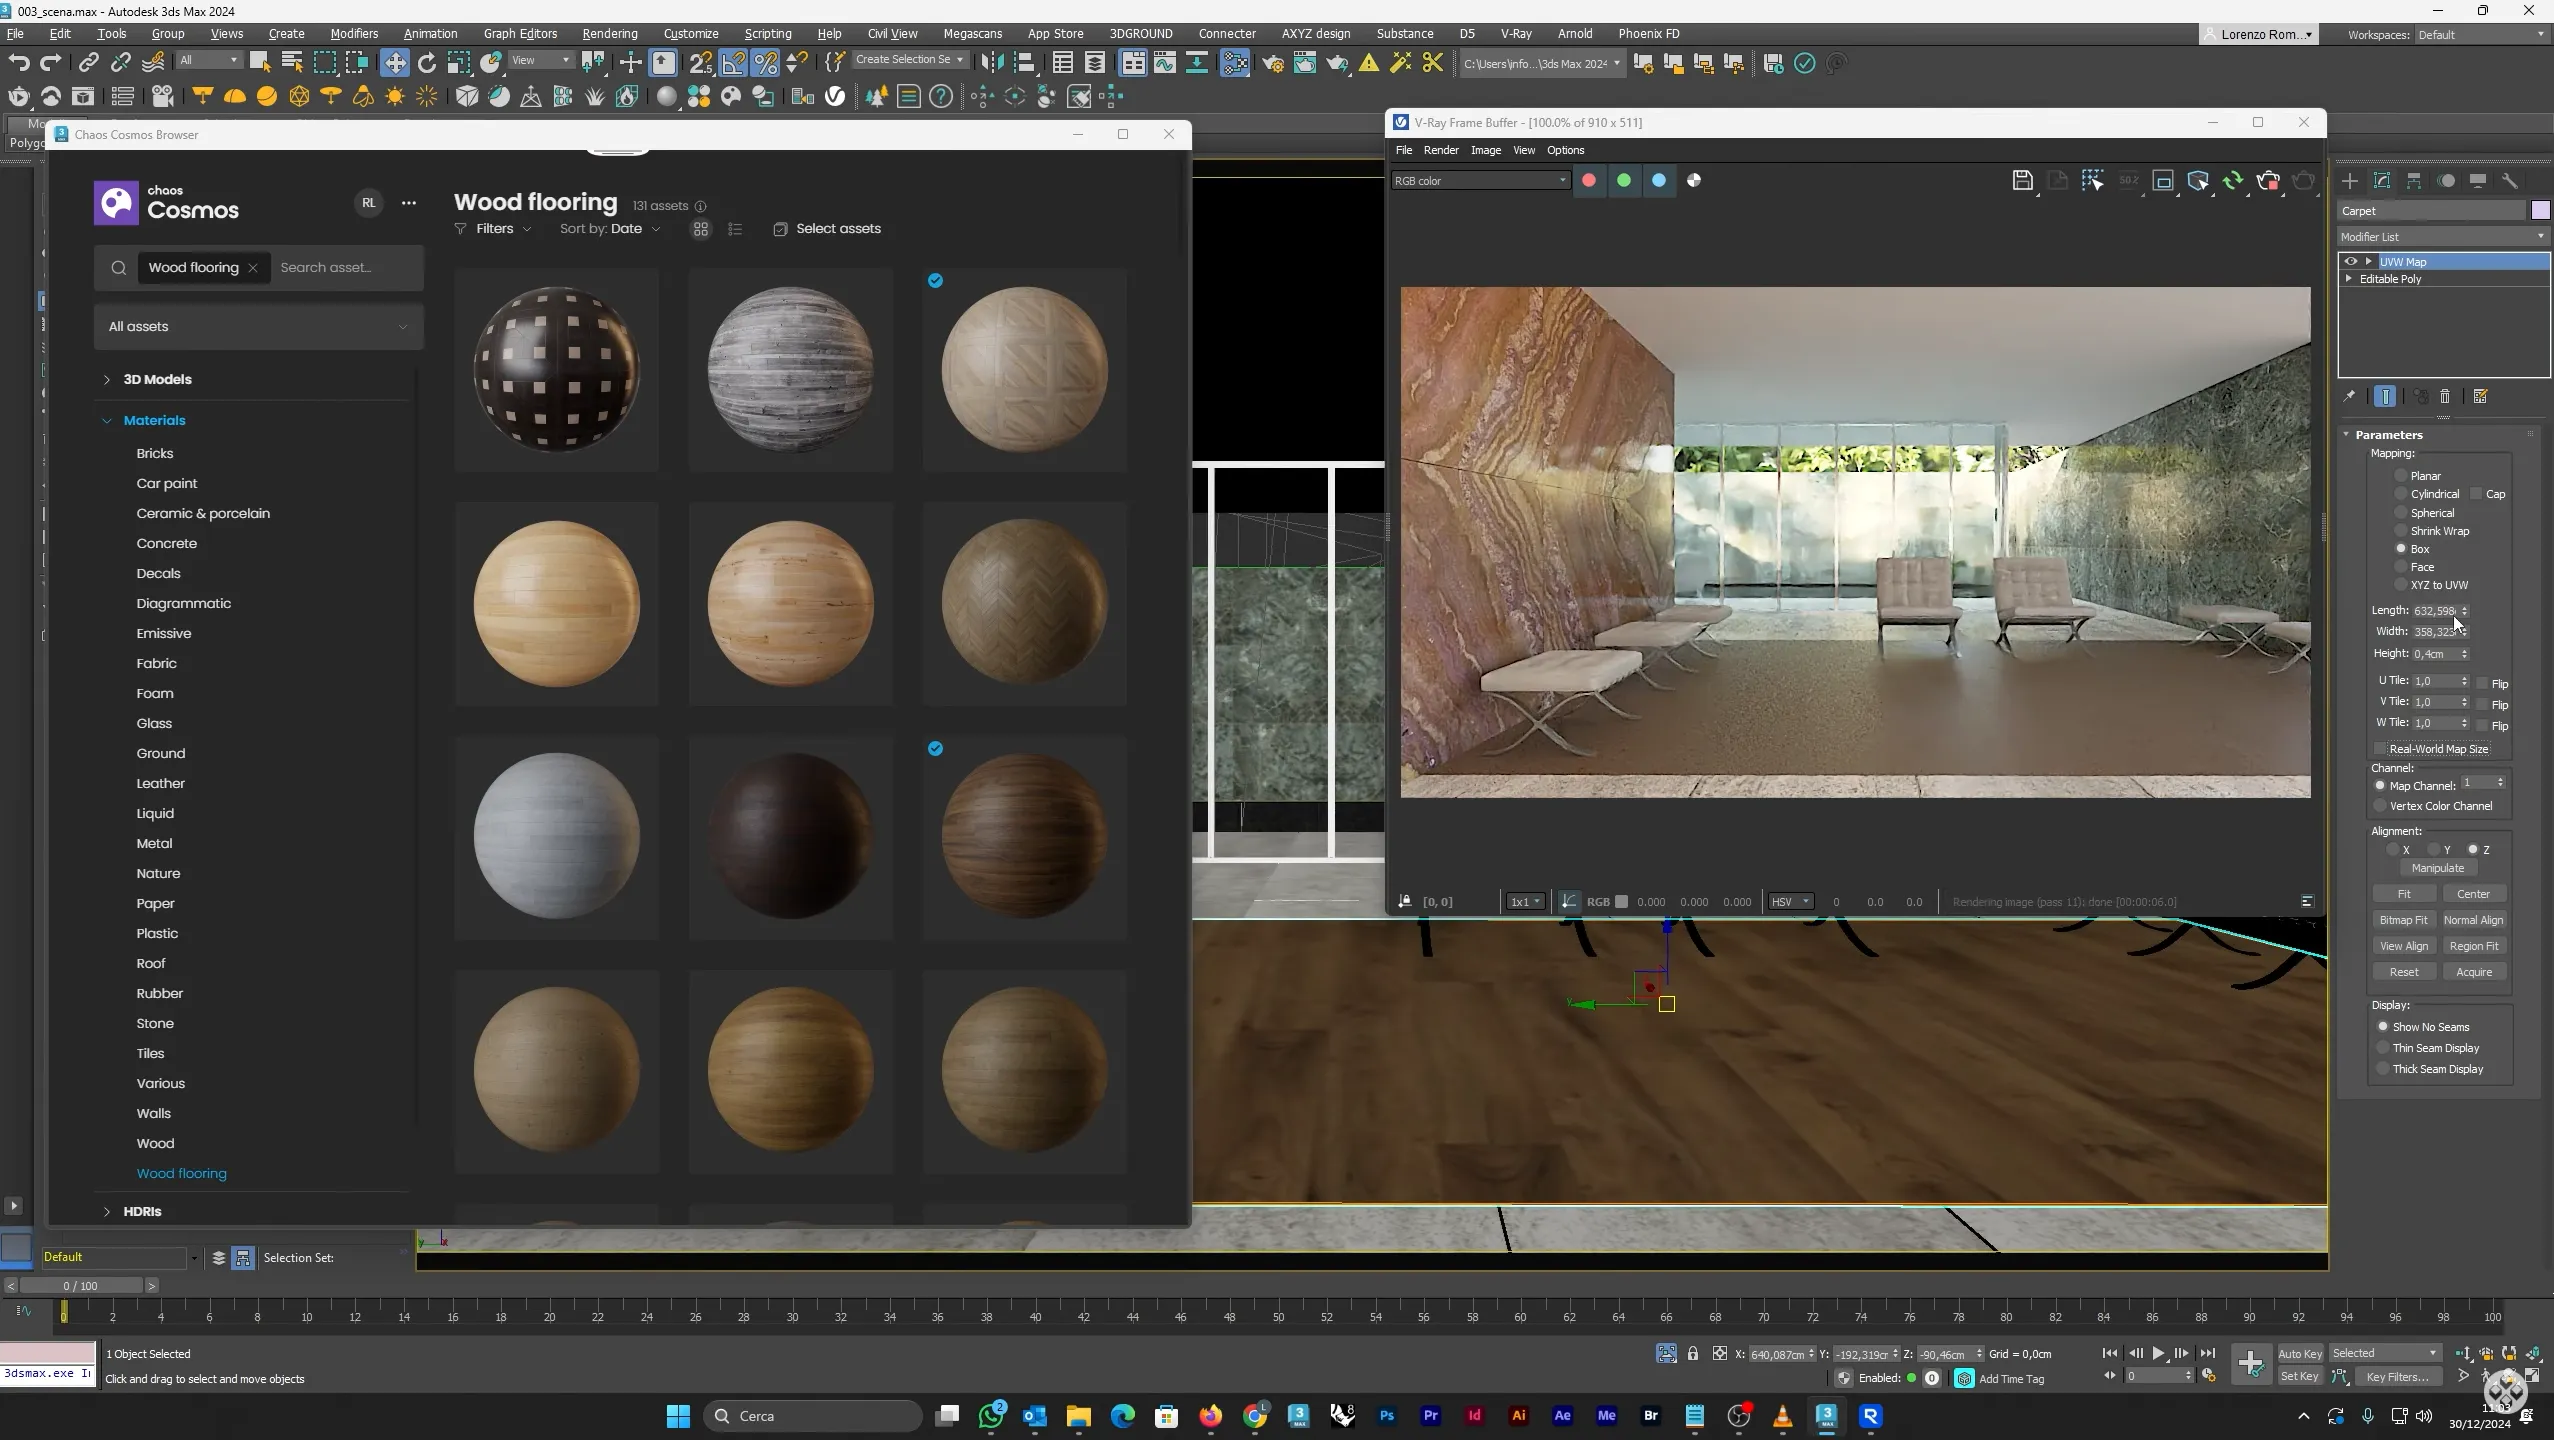
Task: Enable Real-World Map Size checkbox
Action: click(2380, 749)
